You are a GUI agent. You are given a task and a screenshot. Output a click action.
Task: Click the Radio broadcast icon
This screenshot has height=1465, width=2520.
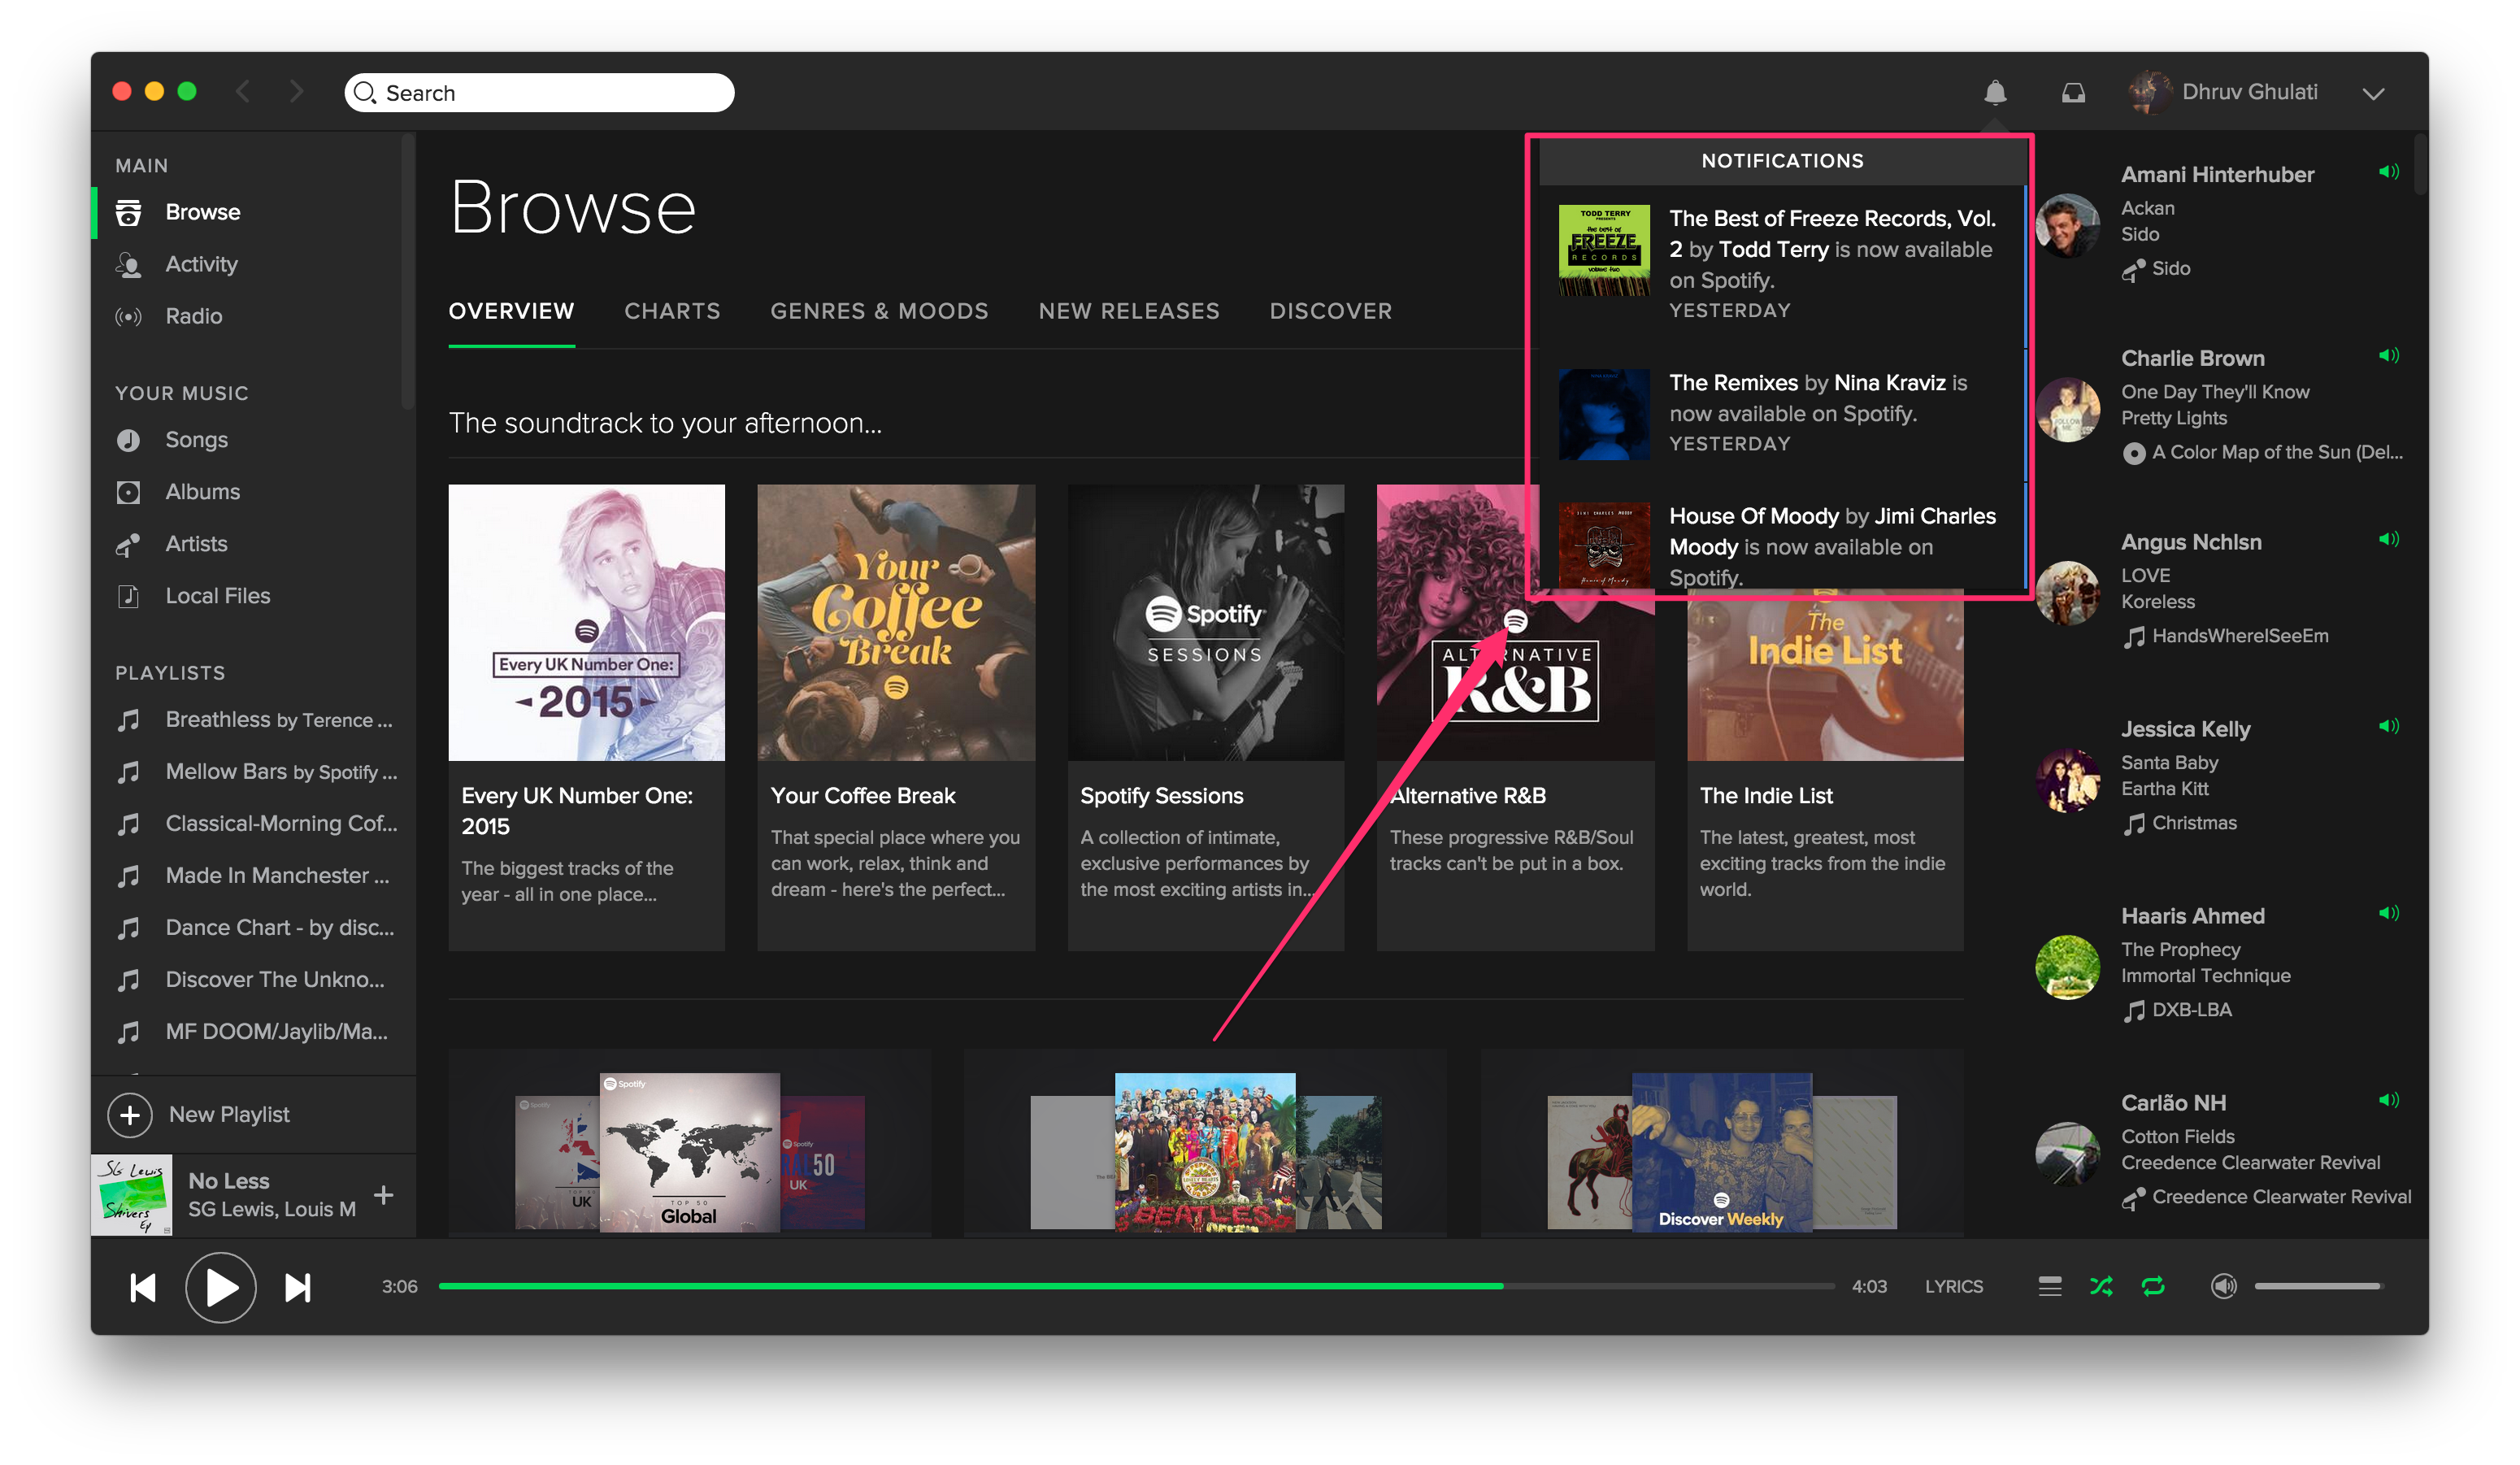point(128,317)
